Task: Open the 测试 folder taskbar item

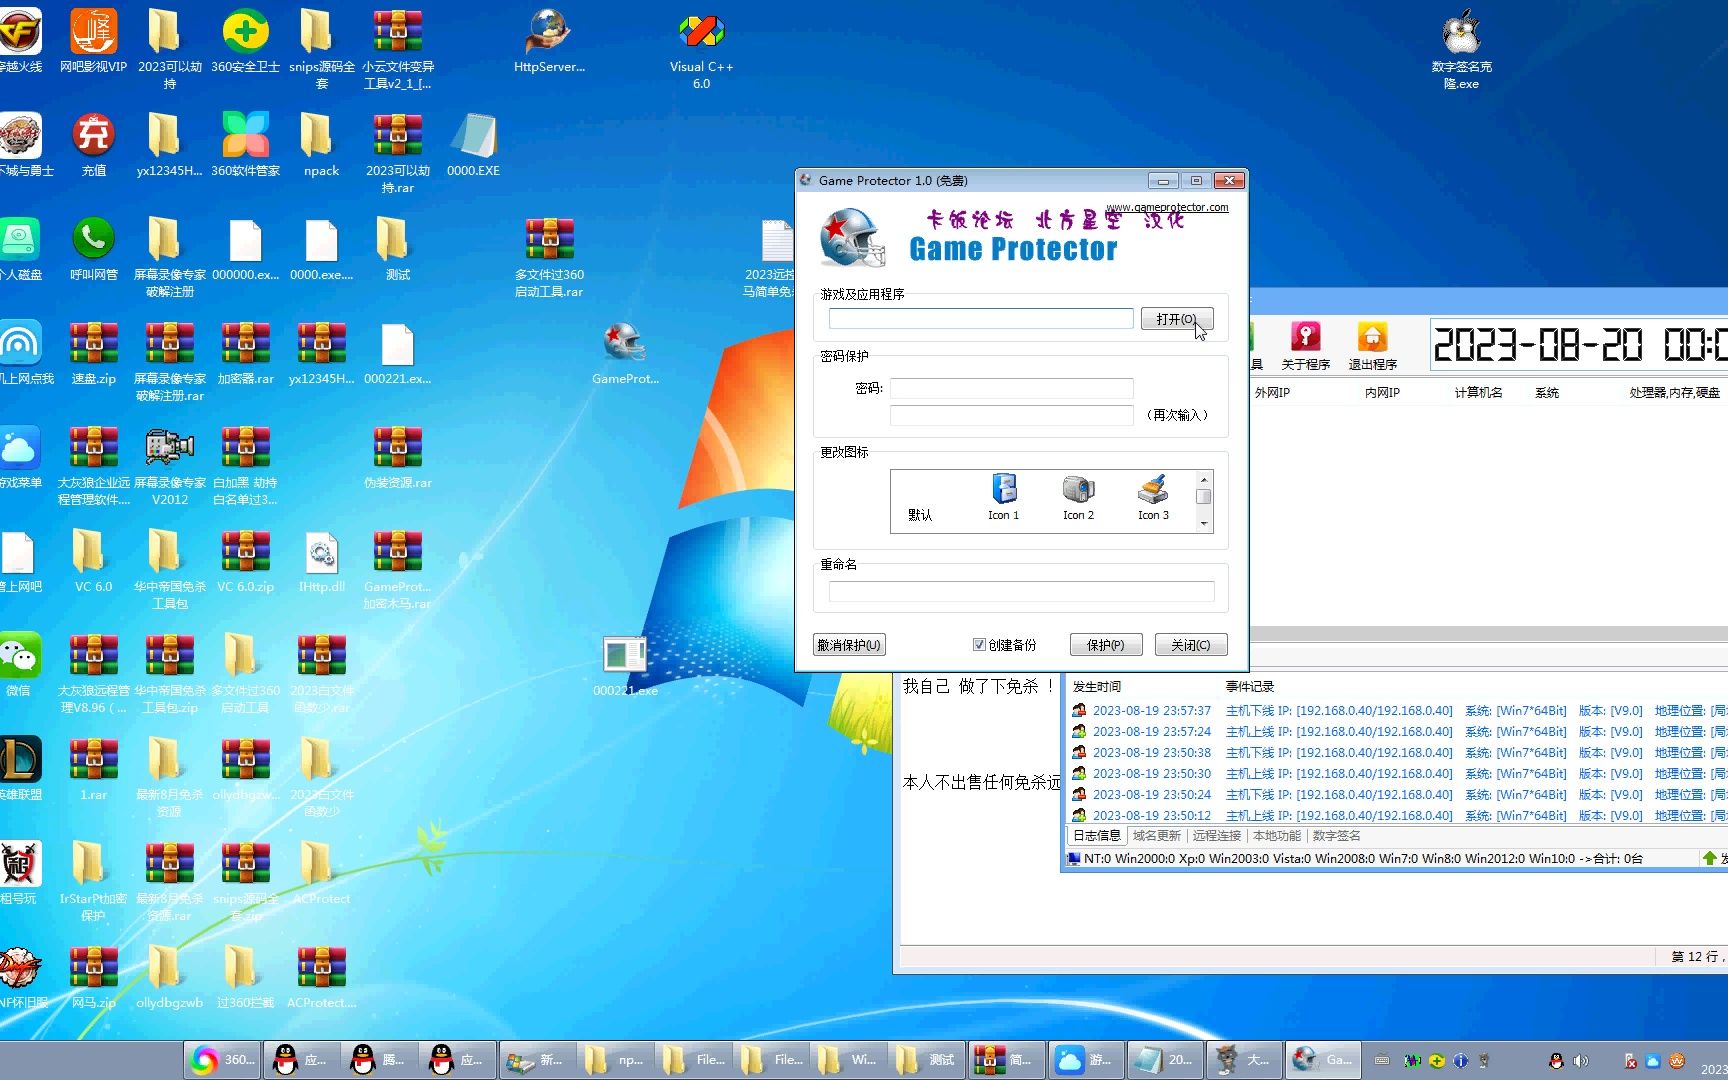Action: [927, 1060]
